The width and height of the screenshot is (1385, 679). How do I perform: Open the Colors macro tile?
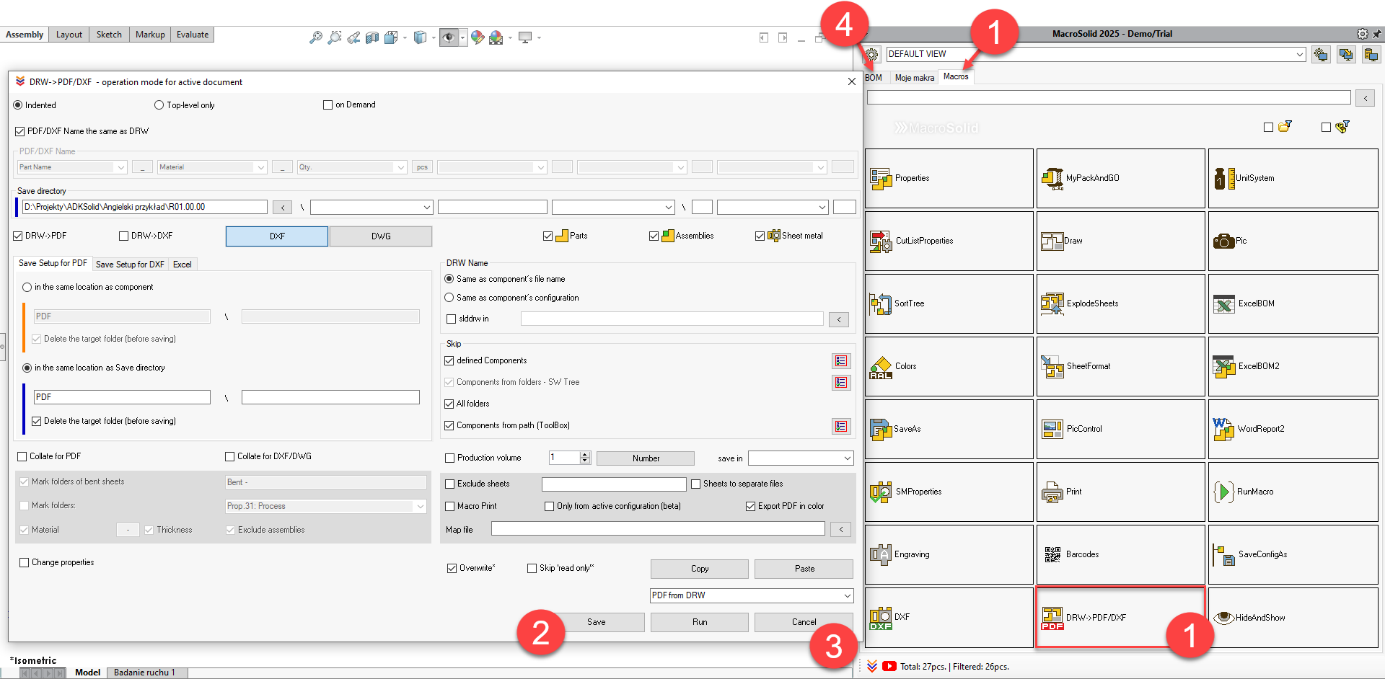pos(948,366)
